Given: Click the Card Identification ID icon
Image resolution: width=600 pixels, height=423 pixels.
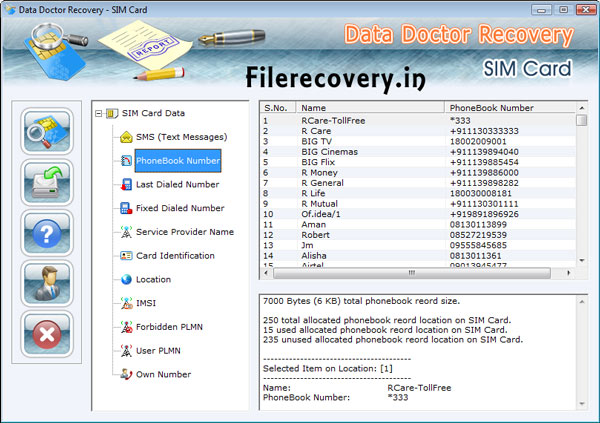Looking at the screenshot, I should (x=126, y=256).
